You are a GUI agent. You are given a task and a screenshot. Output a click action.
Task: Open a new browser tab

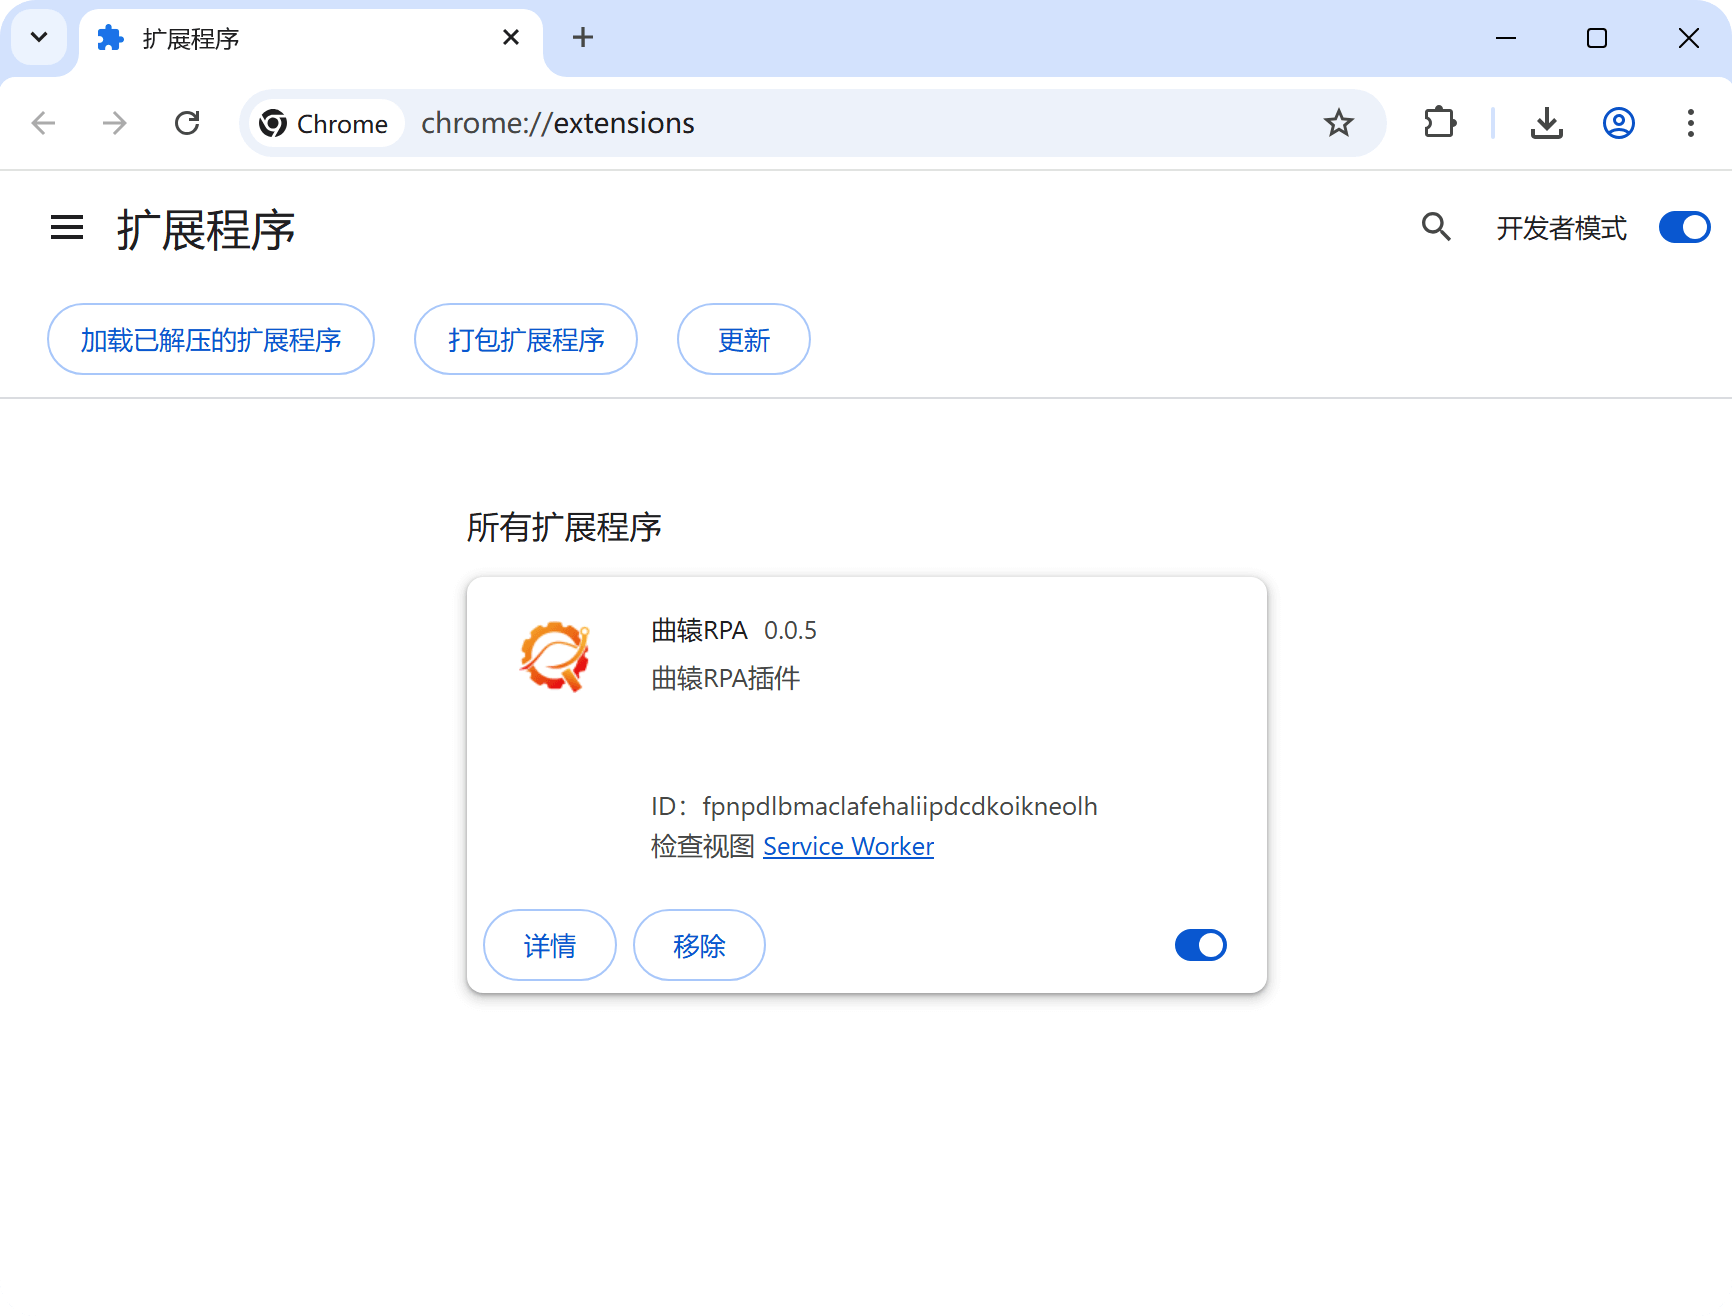click(x=583, y=37)
